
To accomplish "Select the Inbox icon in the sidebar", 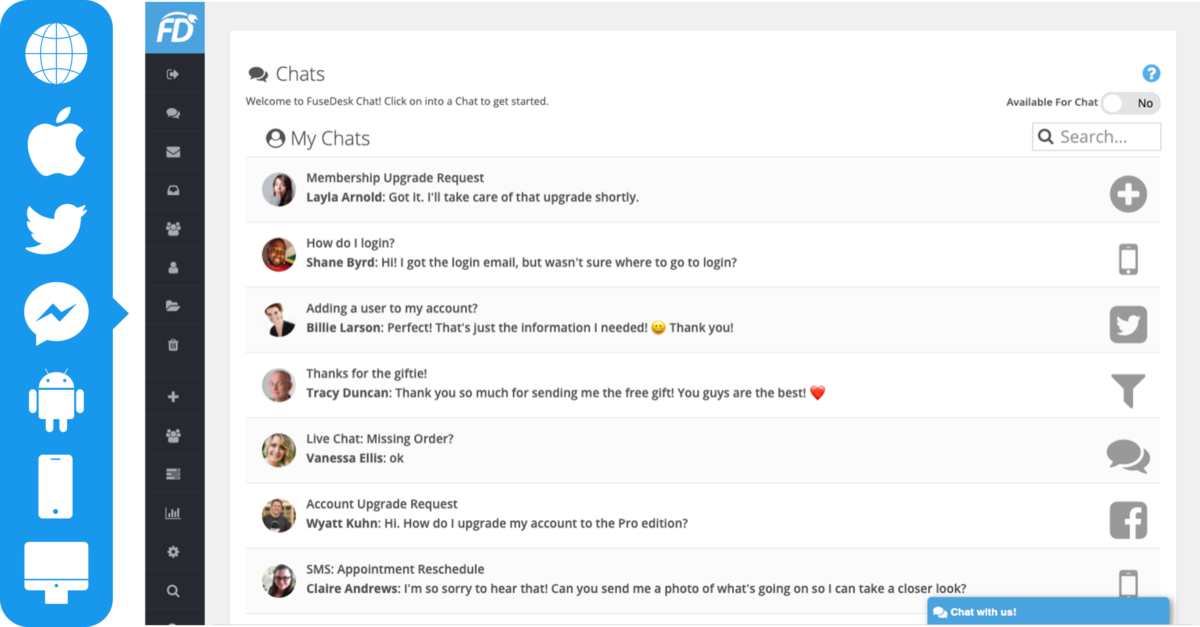I will 174,190.
